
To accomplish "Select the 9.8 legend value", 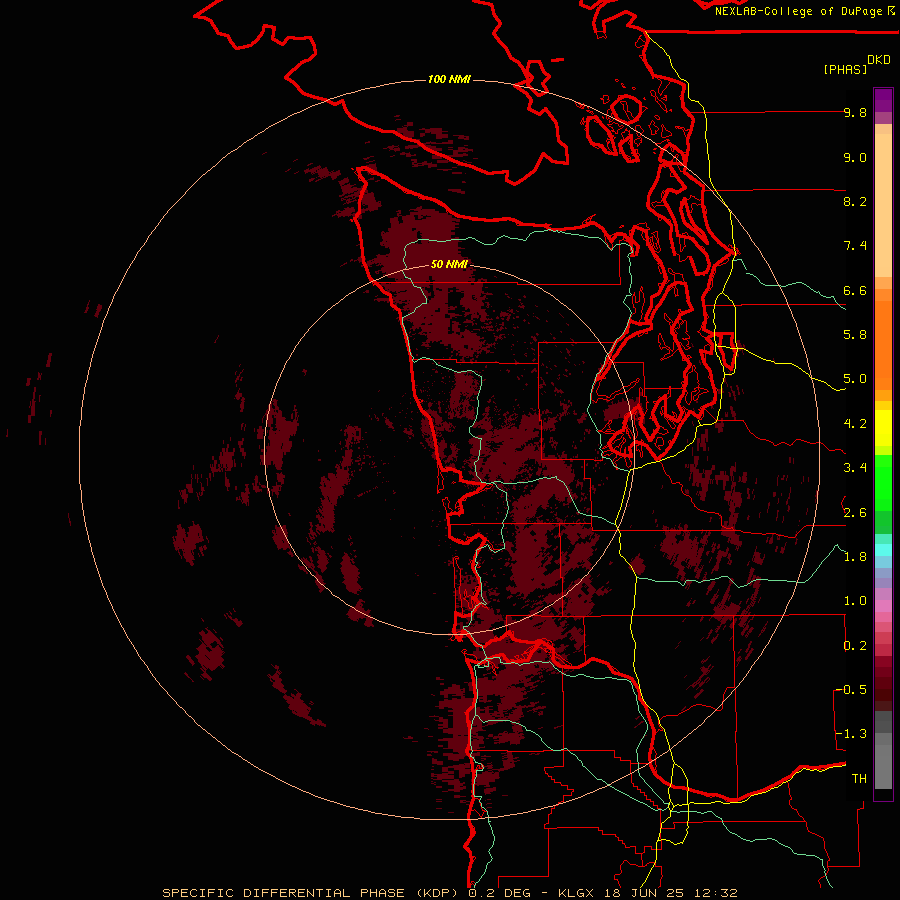I will pyautogui.click(x=855, y=112).
